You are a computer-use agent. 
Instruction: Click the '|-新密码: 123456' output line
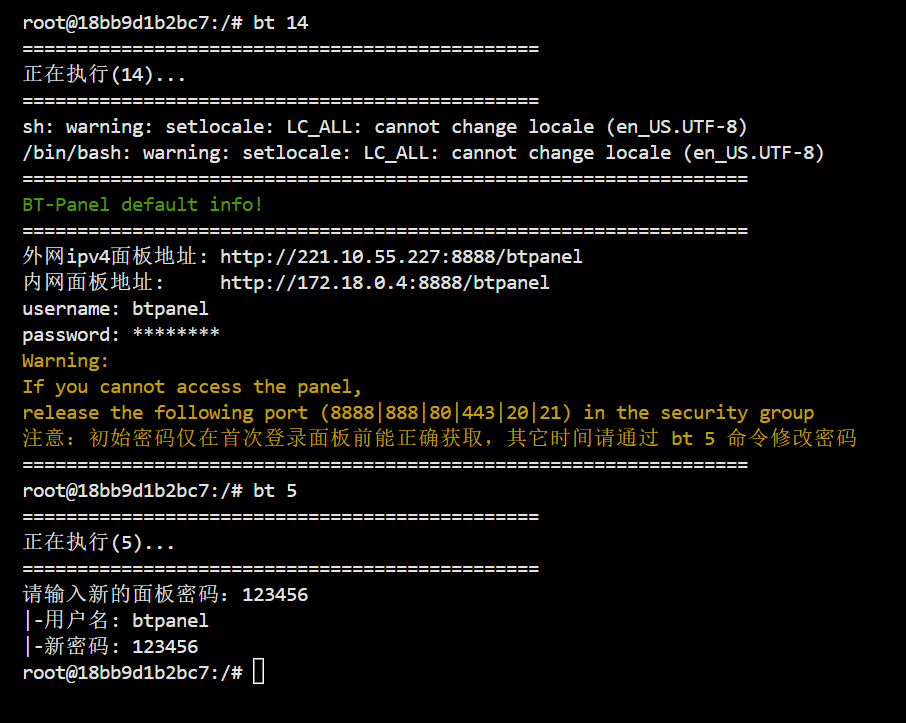(x=110, y=647)
